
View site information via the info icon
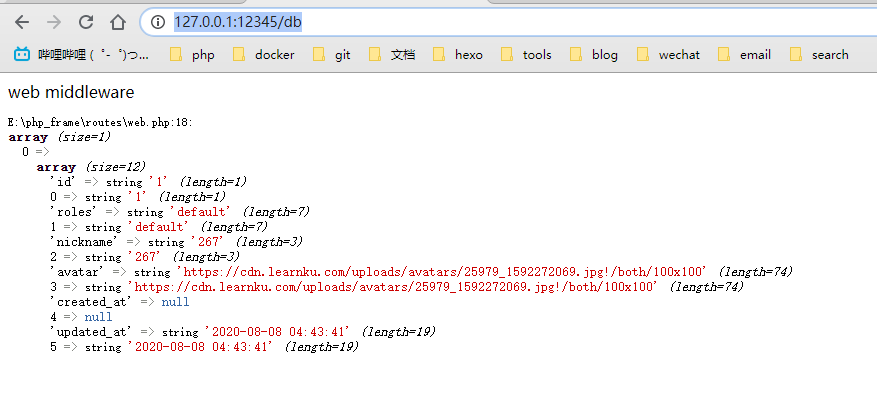point(158,22)
